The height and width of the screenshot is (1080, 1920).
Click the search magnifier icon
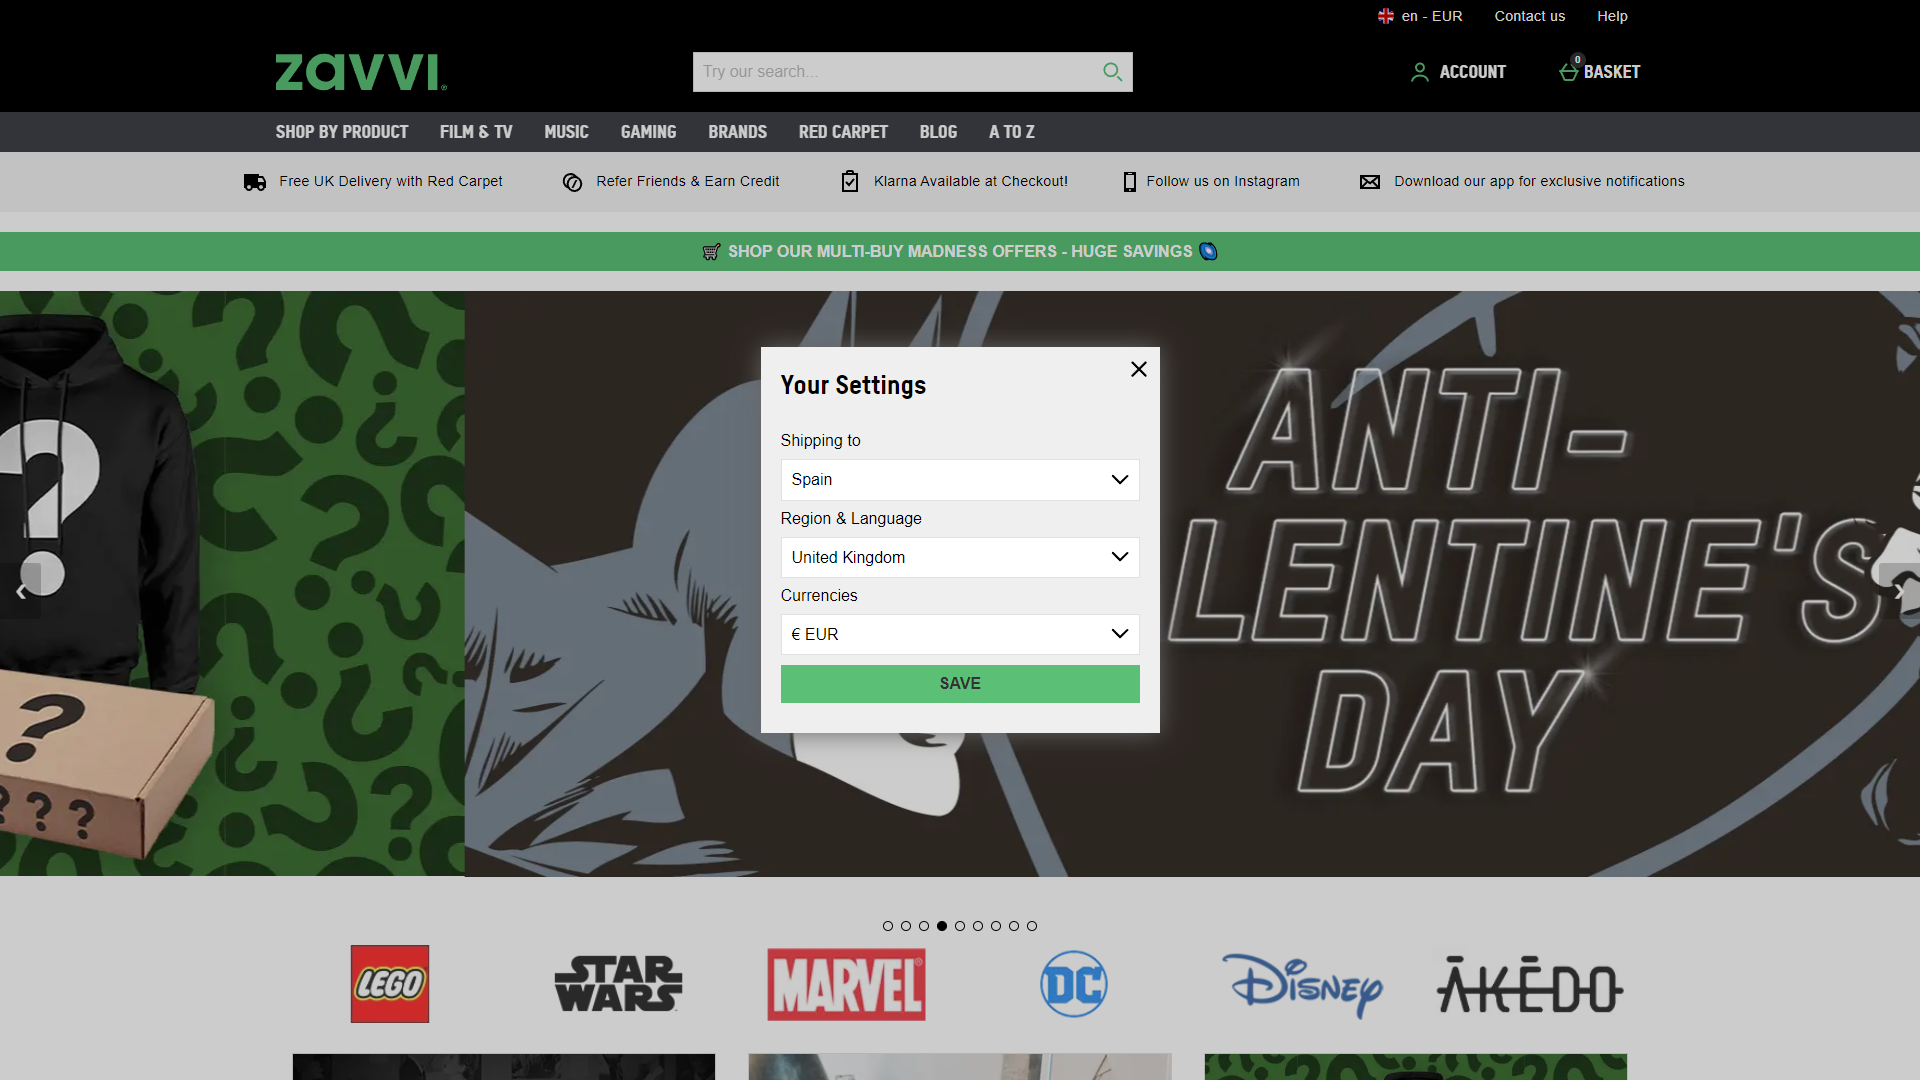point(1112,72)
